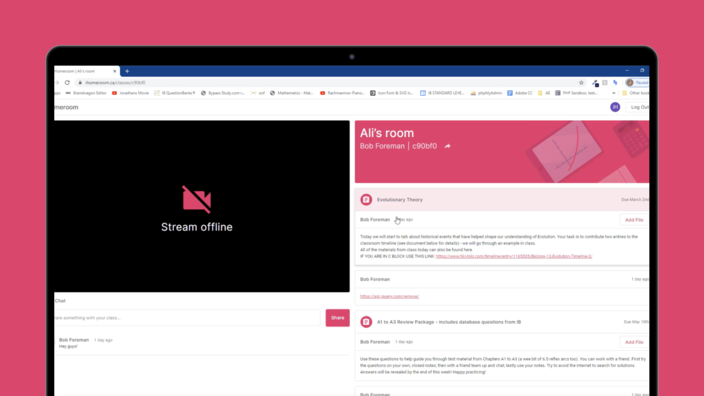Image resolution: width=704 pixels, height=396 pixels.
Task: Reload the page with the refresh icon
Action: click(67, 83)
